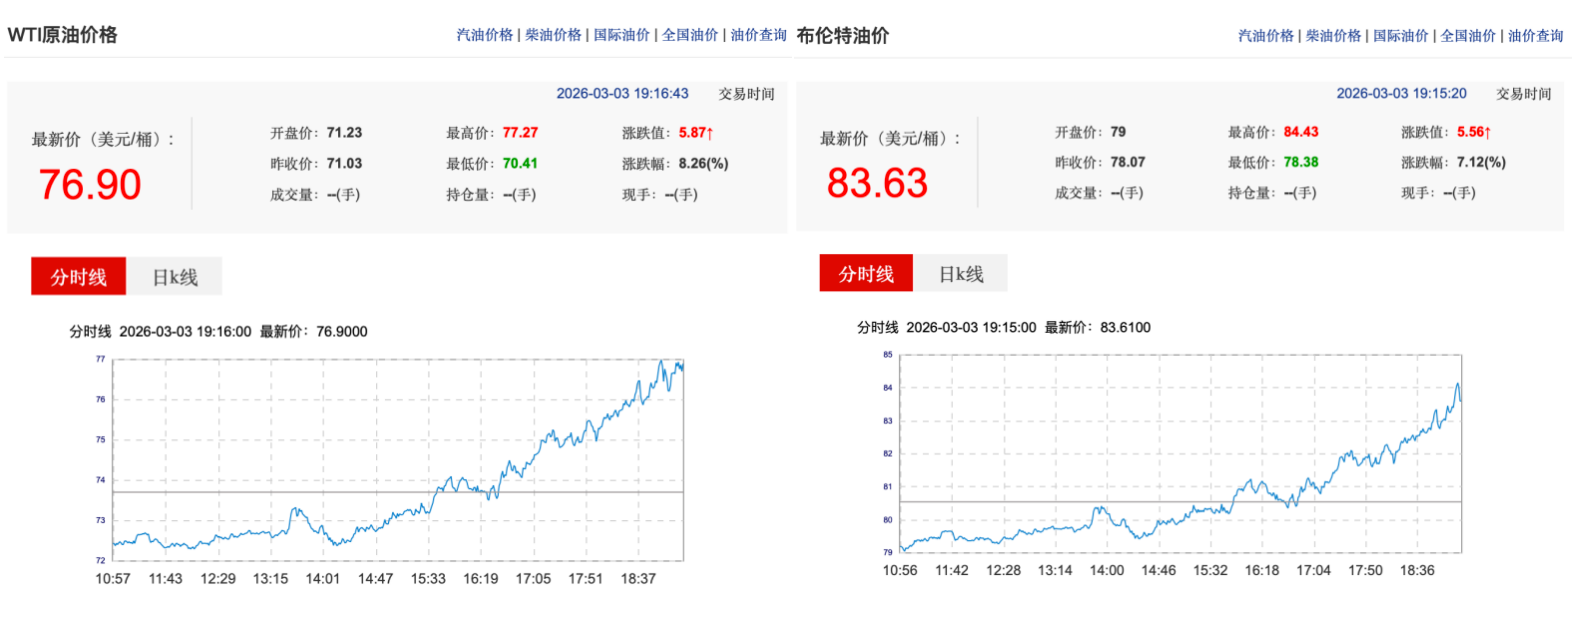
Task: Click WTI latest price 76.90
Action: coord(90,185)
